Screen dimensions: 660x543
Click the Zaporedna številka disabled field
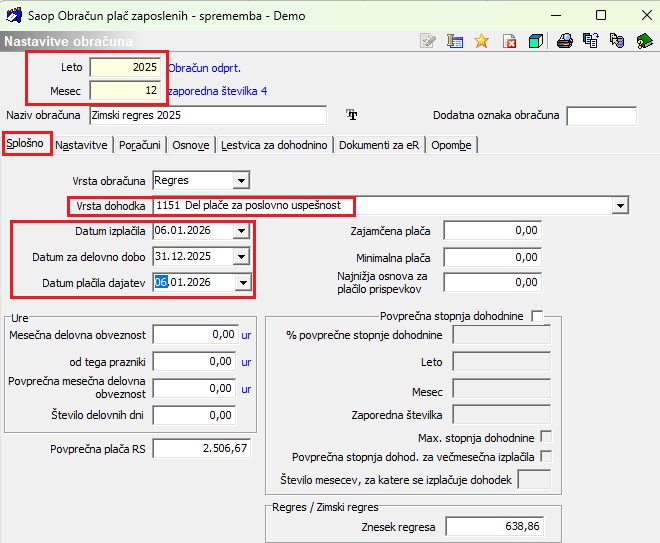502,415
